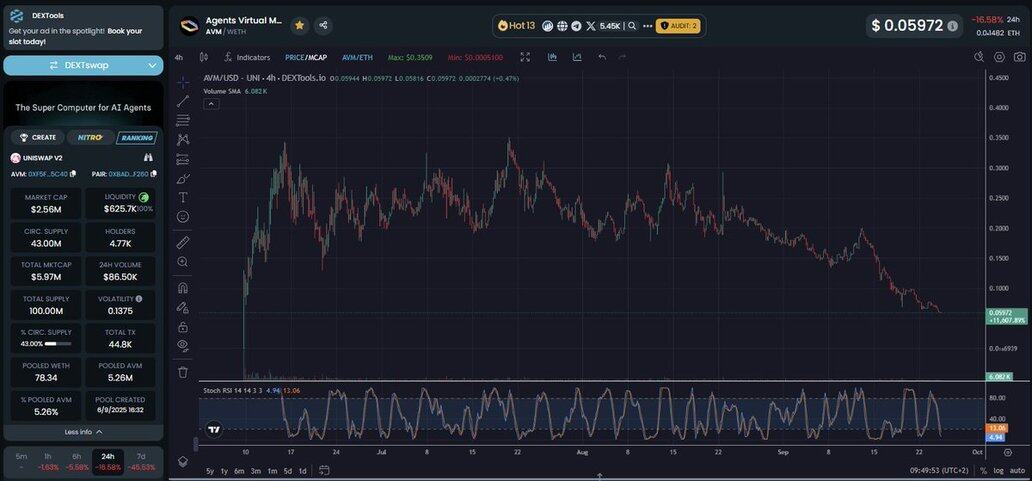Select the Text annotation tool
Viewport: 1032px width, 481px height.
(183, 197)
